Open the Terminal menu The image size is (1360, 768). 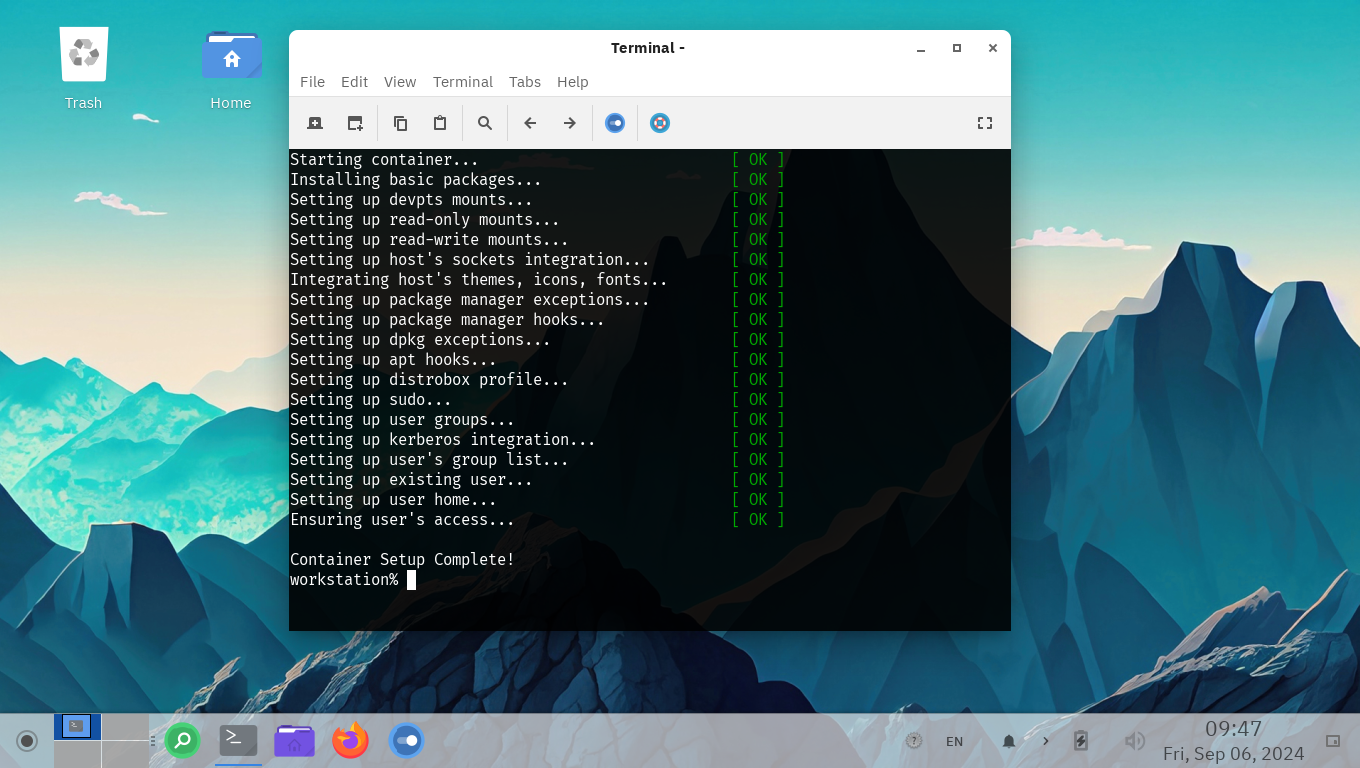462,82
